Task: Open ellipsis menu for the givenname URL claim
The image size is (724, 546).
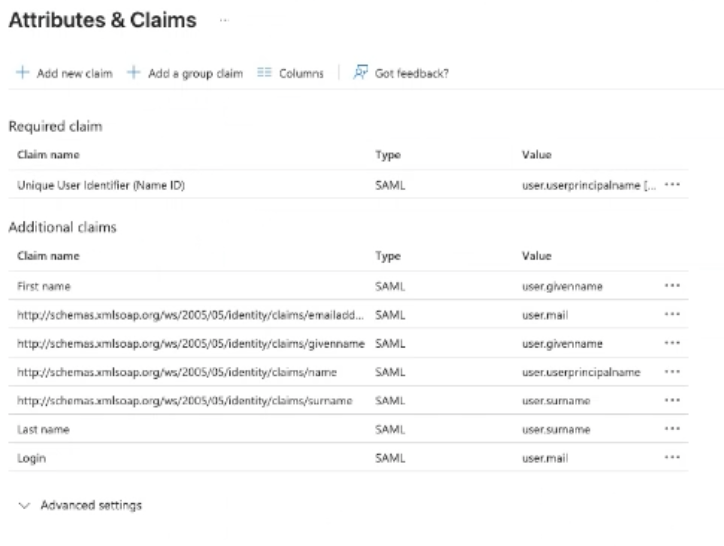Action: [x=672, y=343]
